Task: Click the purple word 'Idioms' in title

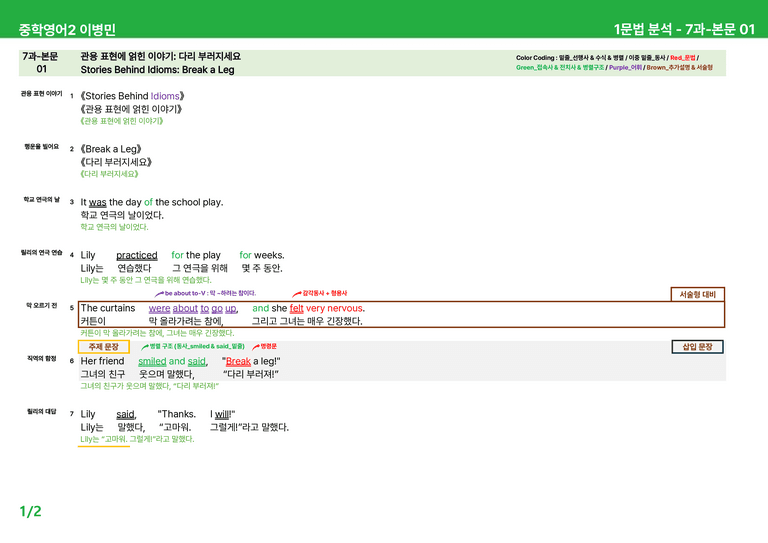Action: click(165, 96)
